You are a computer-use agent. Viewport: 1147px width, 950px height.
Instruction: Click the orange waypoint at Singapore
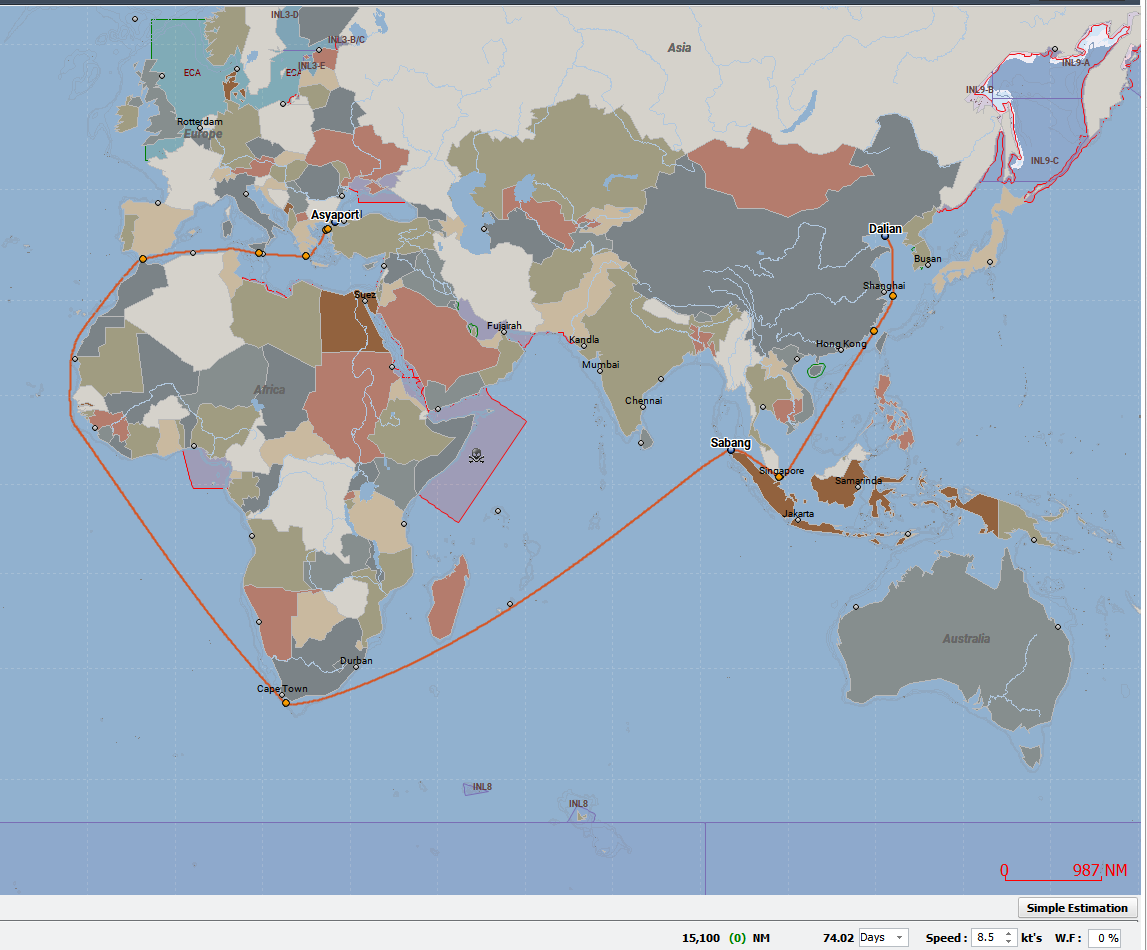pyautogui.click(x=779, y=477)
